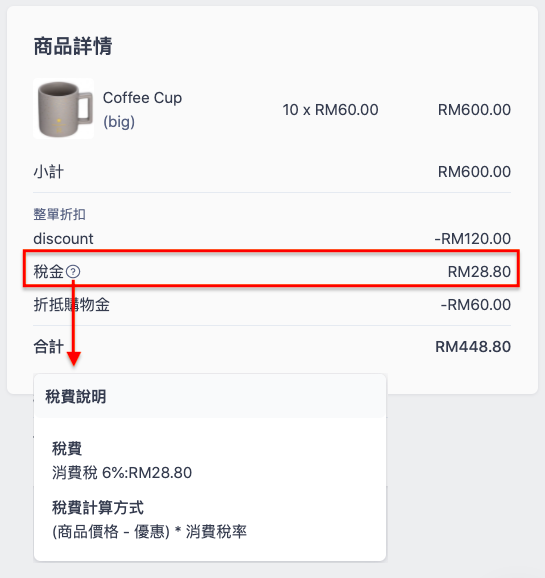Click the 折抵購物金 credit amount -RM60.00
The image size is (545, 578).
(476, 305)
